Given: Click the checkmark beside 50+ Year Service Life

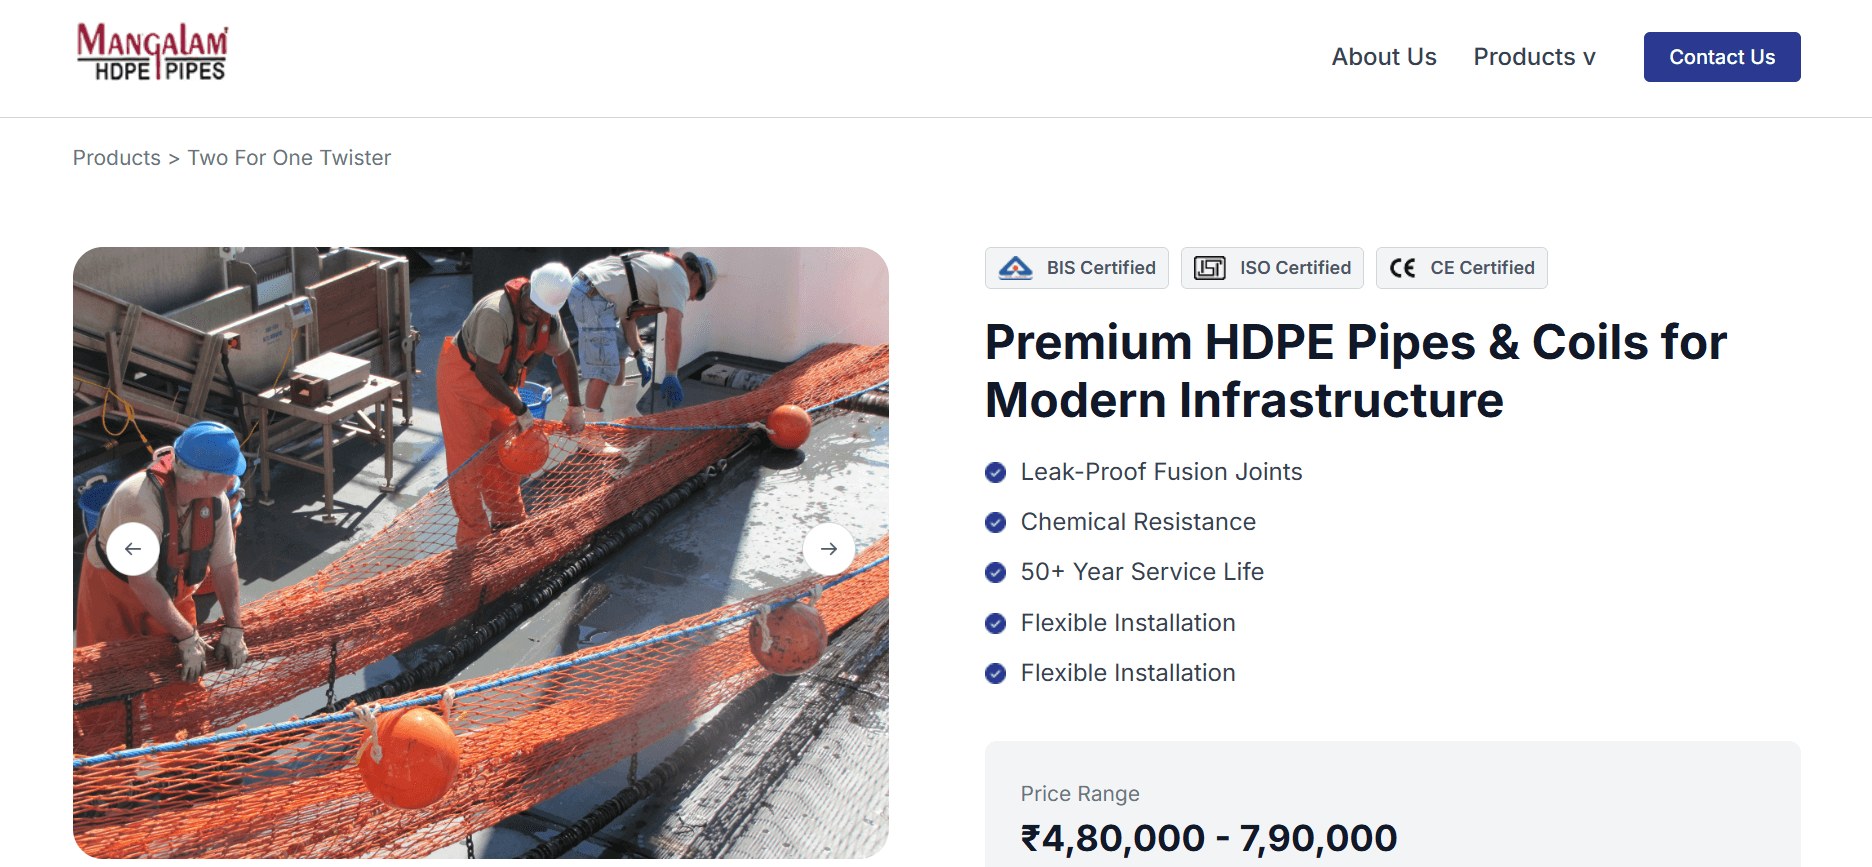Looking at the screenshot, I should [995, 572].
